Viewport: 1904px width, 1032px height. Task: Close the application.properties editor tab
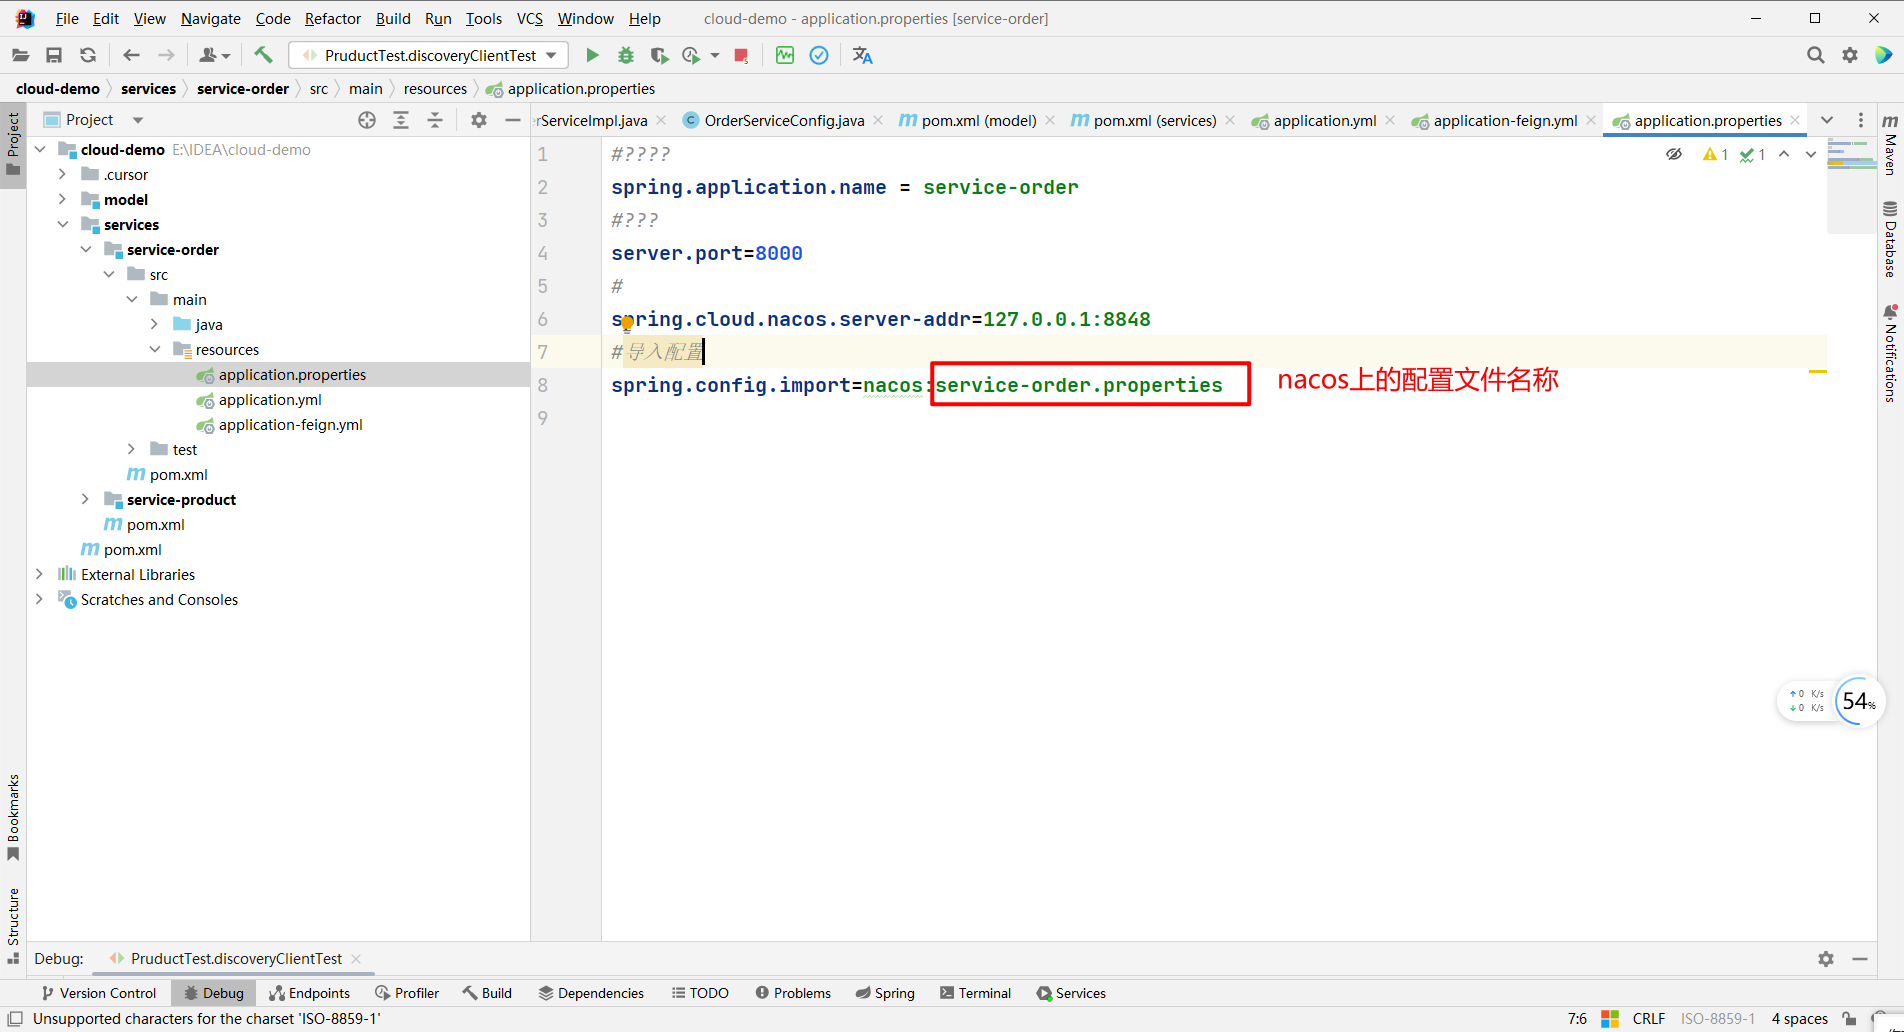click(x=1795, y=120)
